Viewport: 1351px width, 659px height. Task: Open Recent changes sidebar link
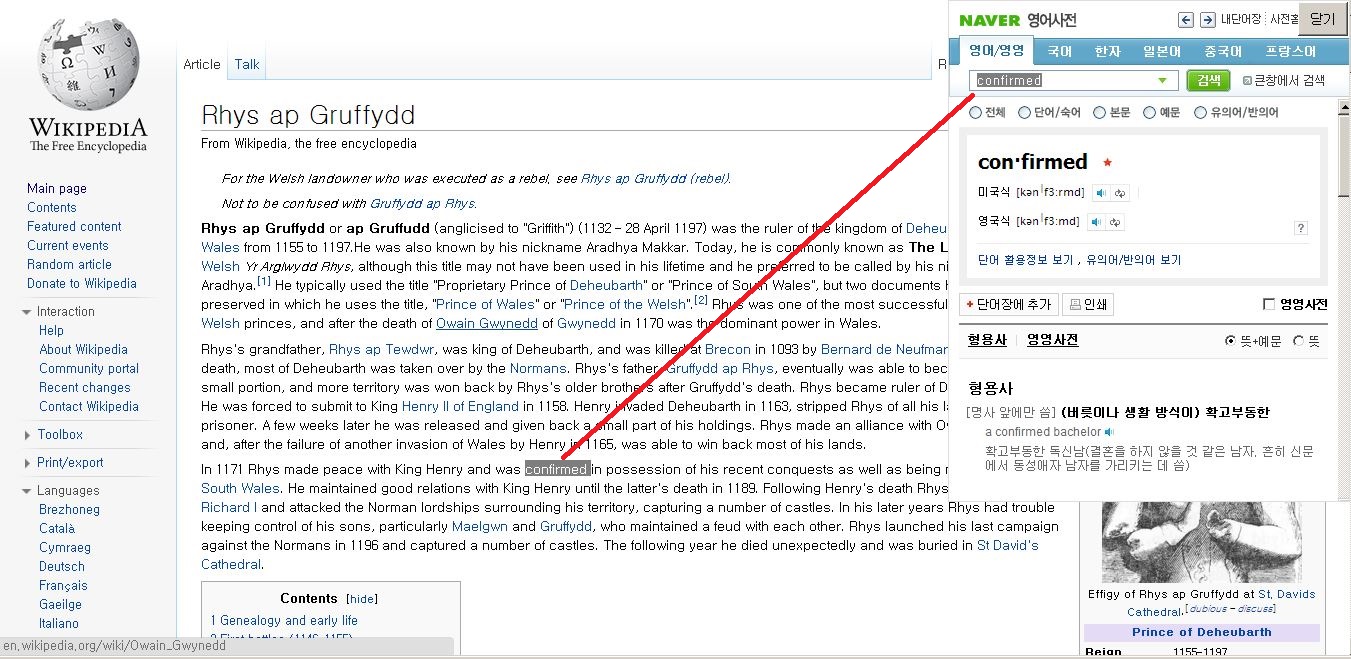tap(85, 387)
